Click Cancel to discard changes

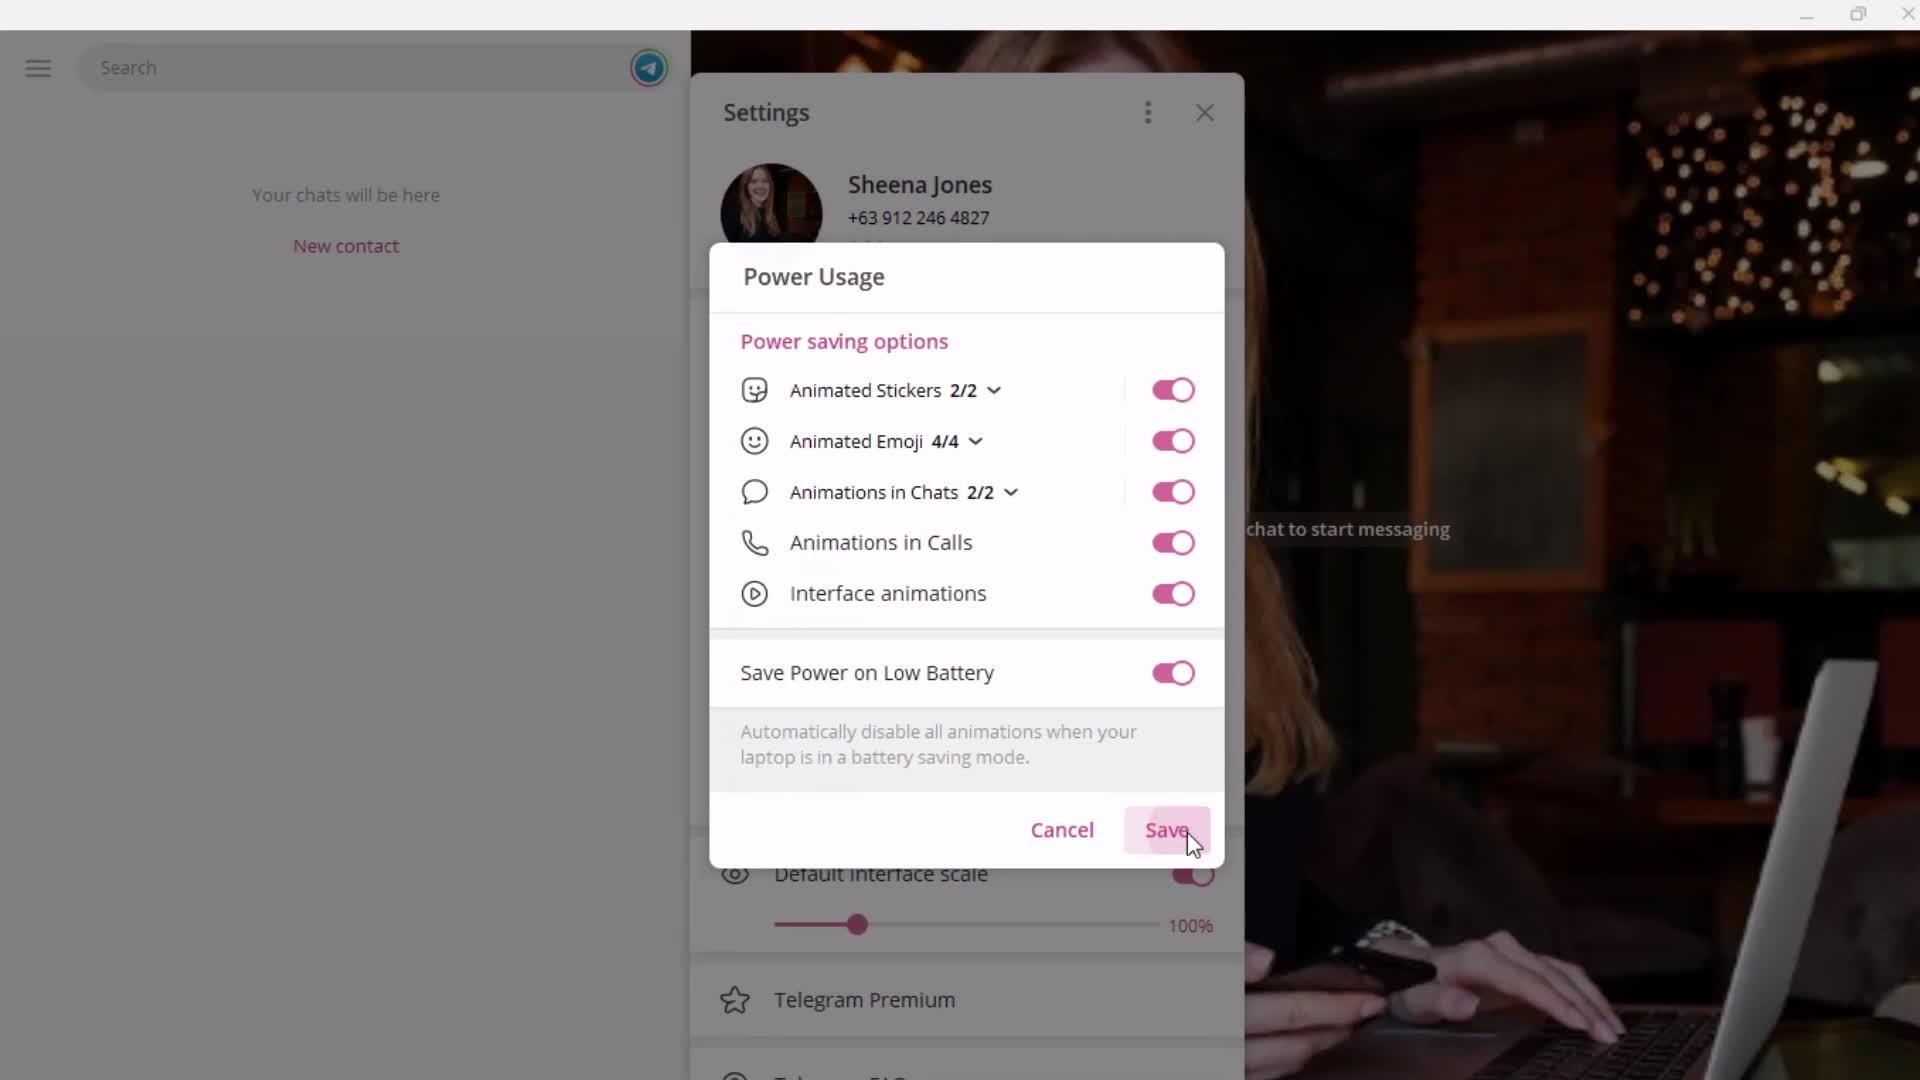[x=1062, y=829]
